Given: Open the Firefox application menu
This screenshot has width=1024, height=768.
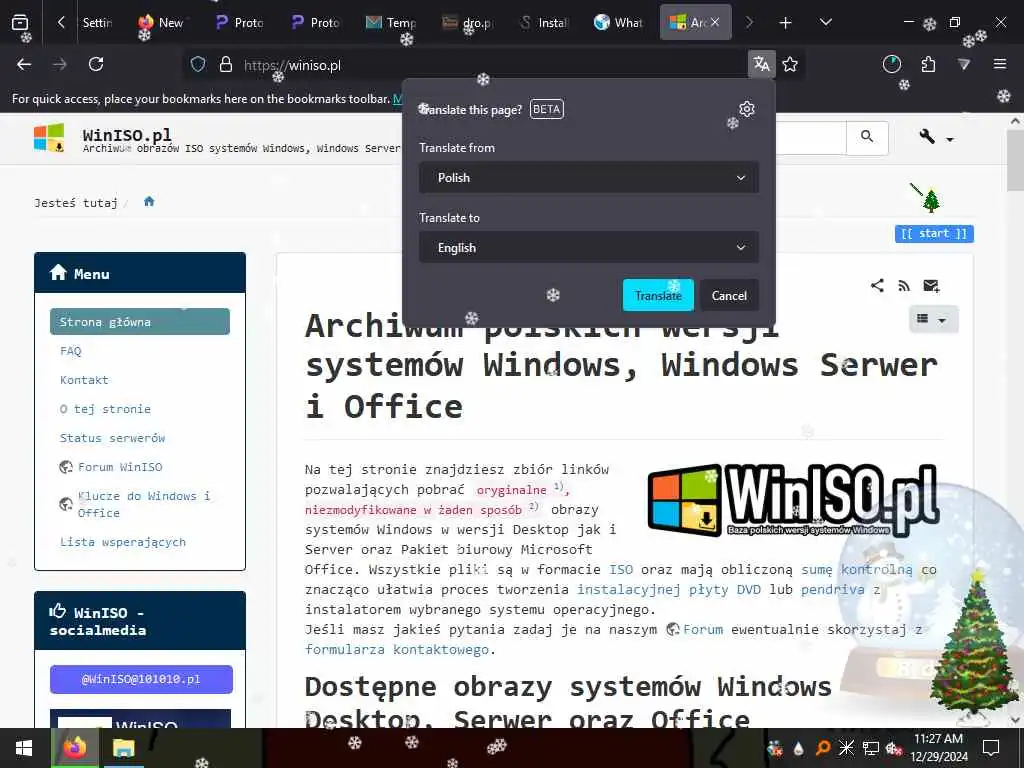Looking at the screenshot, I should pos(999,64).
